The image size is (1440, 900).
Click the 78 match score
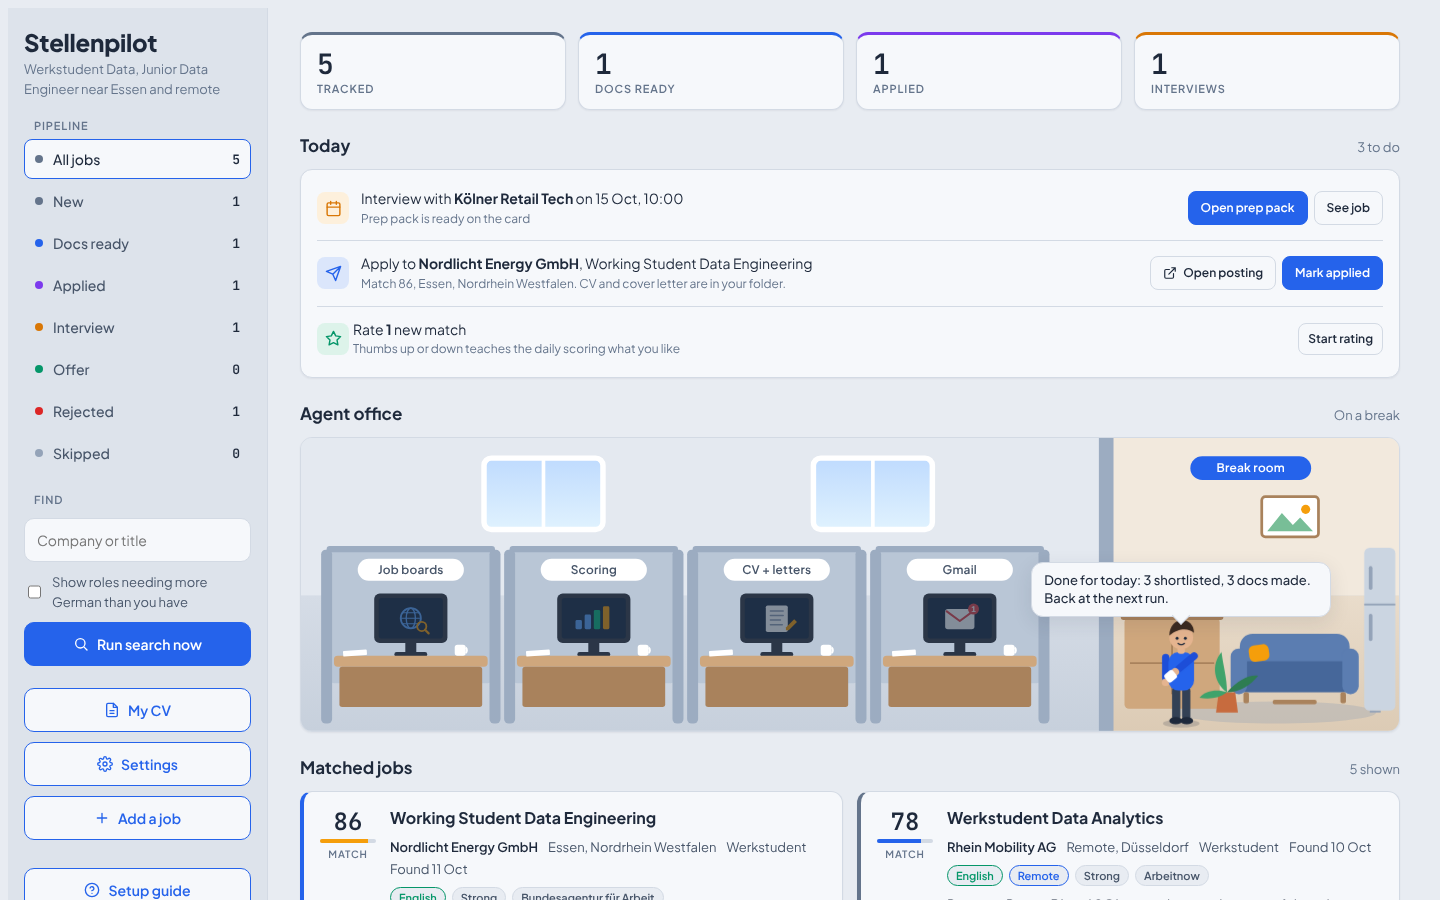pos(905,822)
